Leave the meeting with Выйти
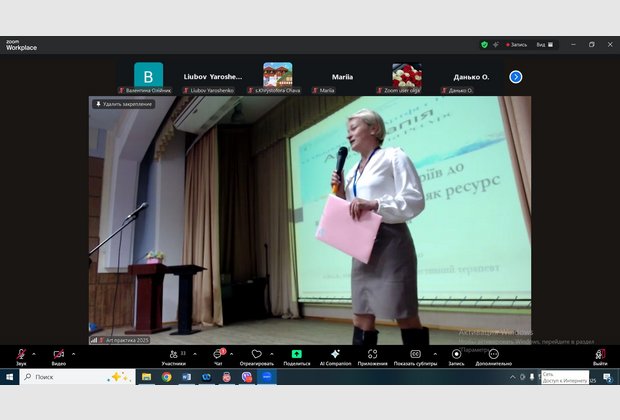This screenshot has width=620, height=420. point(600,356)
